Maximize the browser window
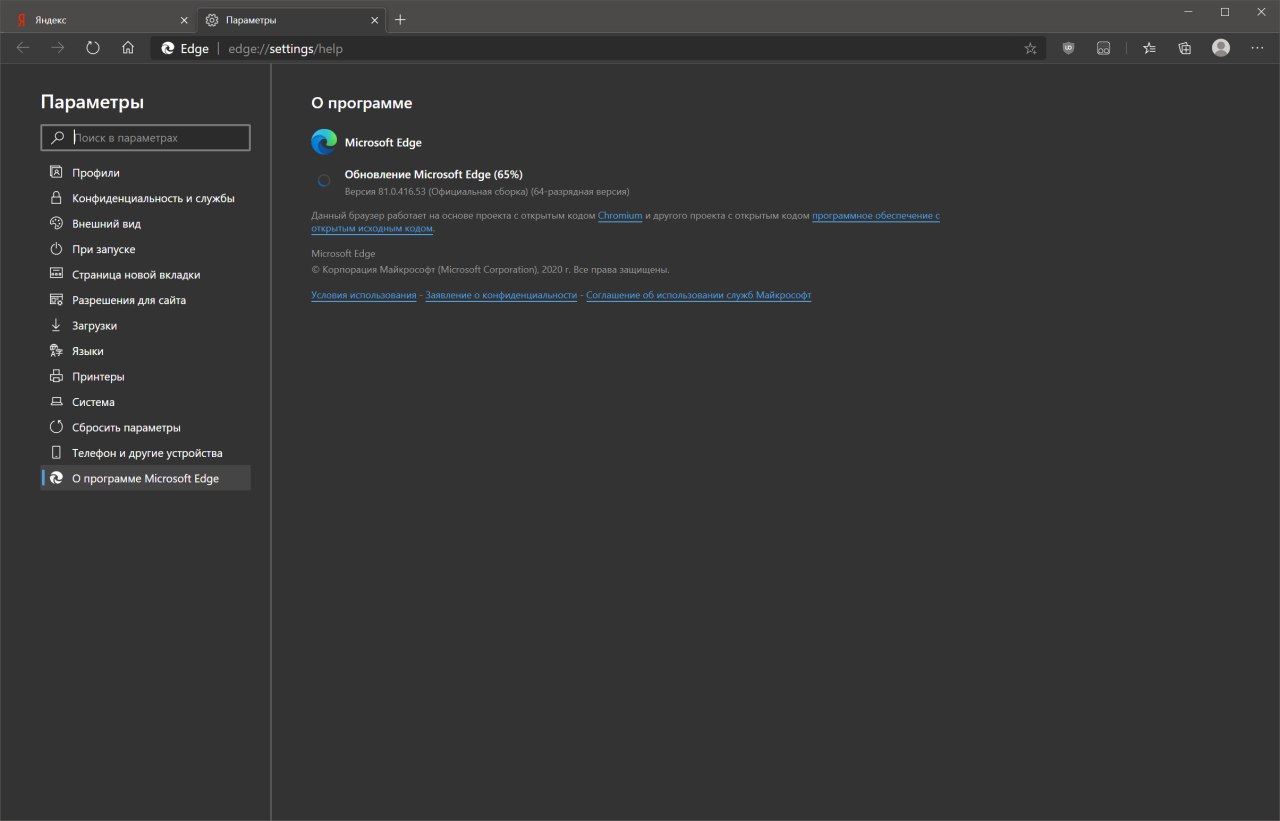Viewport: 1280px width, 821px height. [1225, 12]
